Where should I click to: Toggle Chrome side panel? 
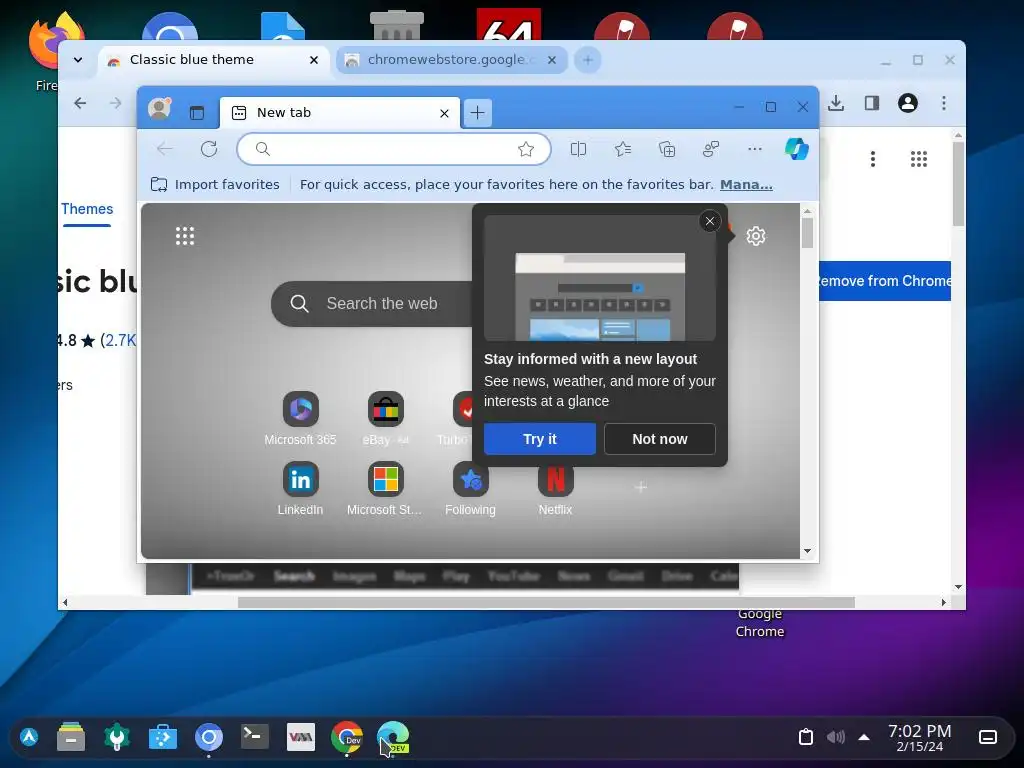click(872, 103)
